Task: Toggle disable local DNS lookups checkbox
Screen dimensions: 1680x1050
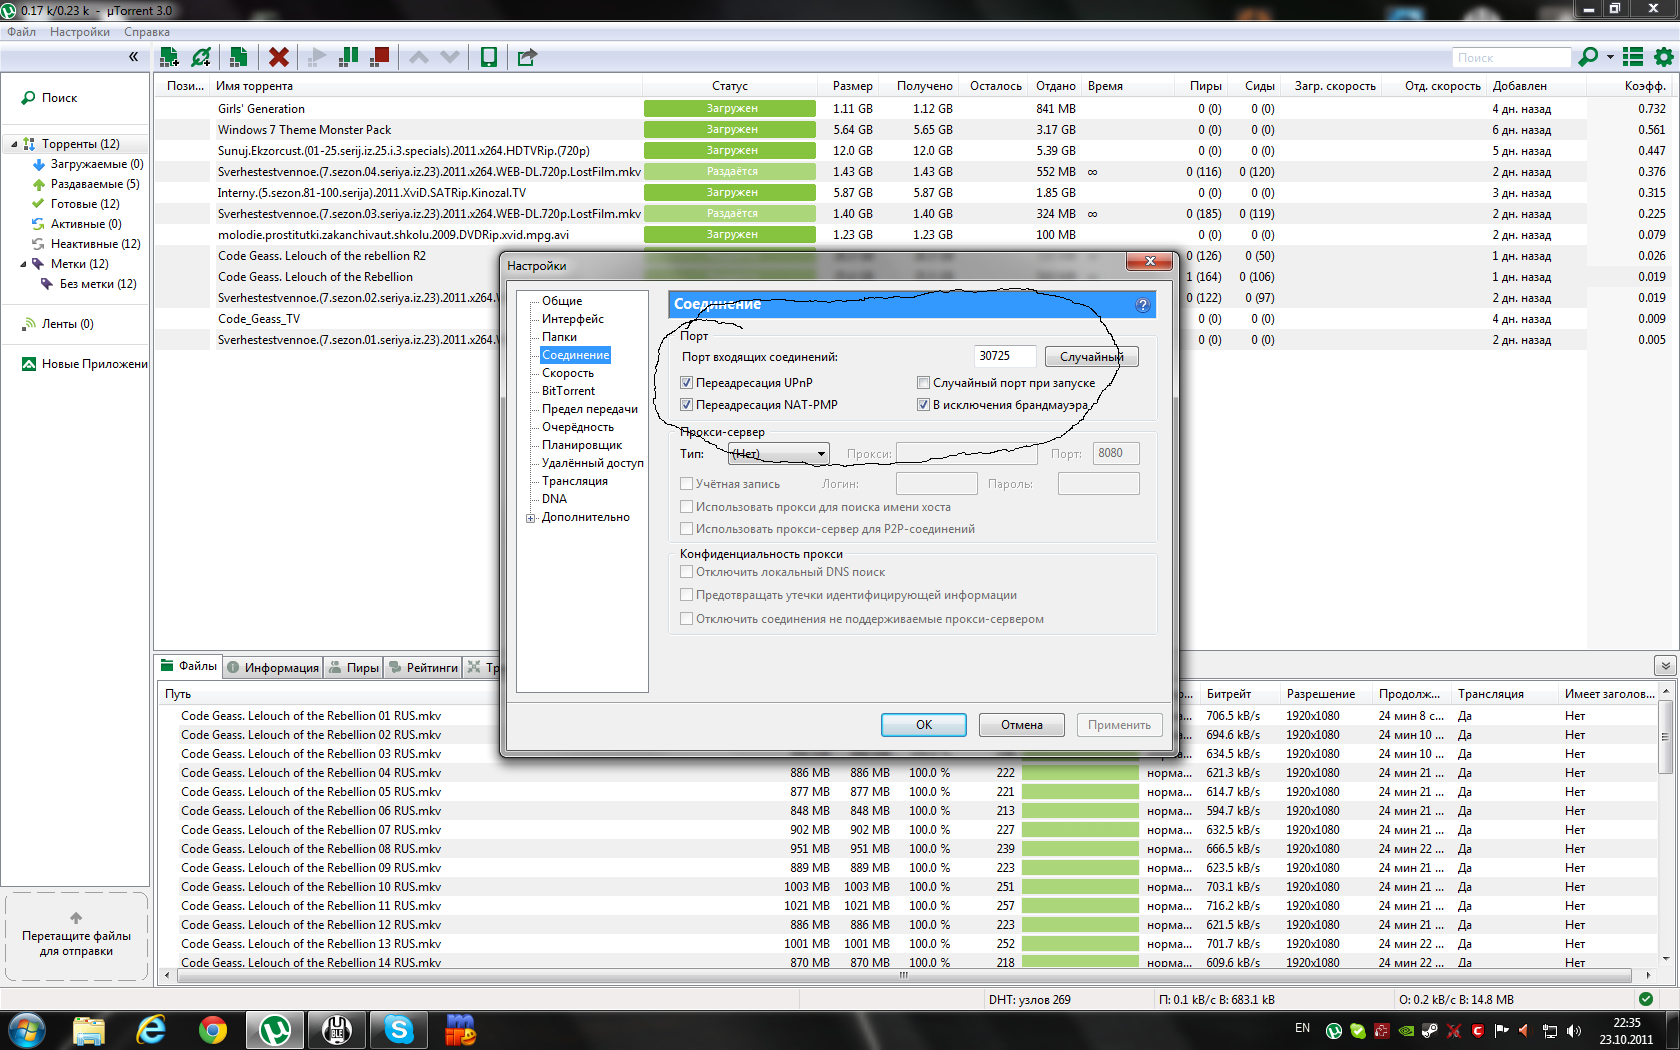Action: click(x=686, y=572)
